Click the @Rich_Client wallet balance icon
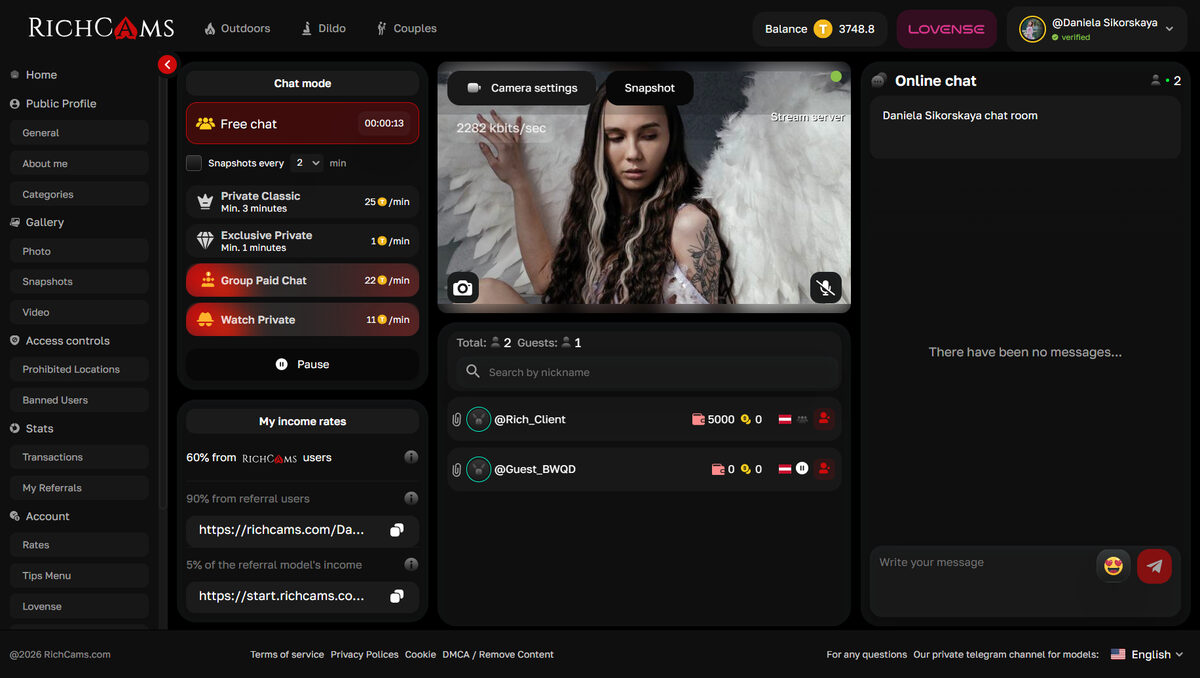The height and width of the screenshot is (678, 1200). 698,420
